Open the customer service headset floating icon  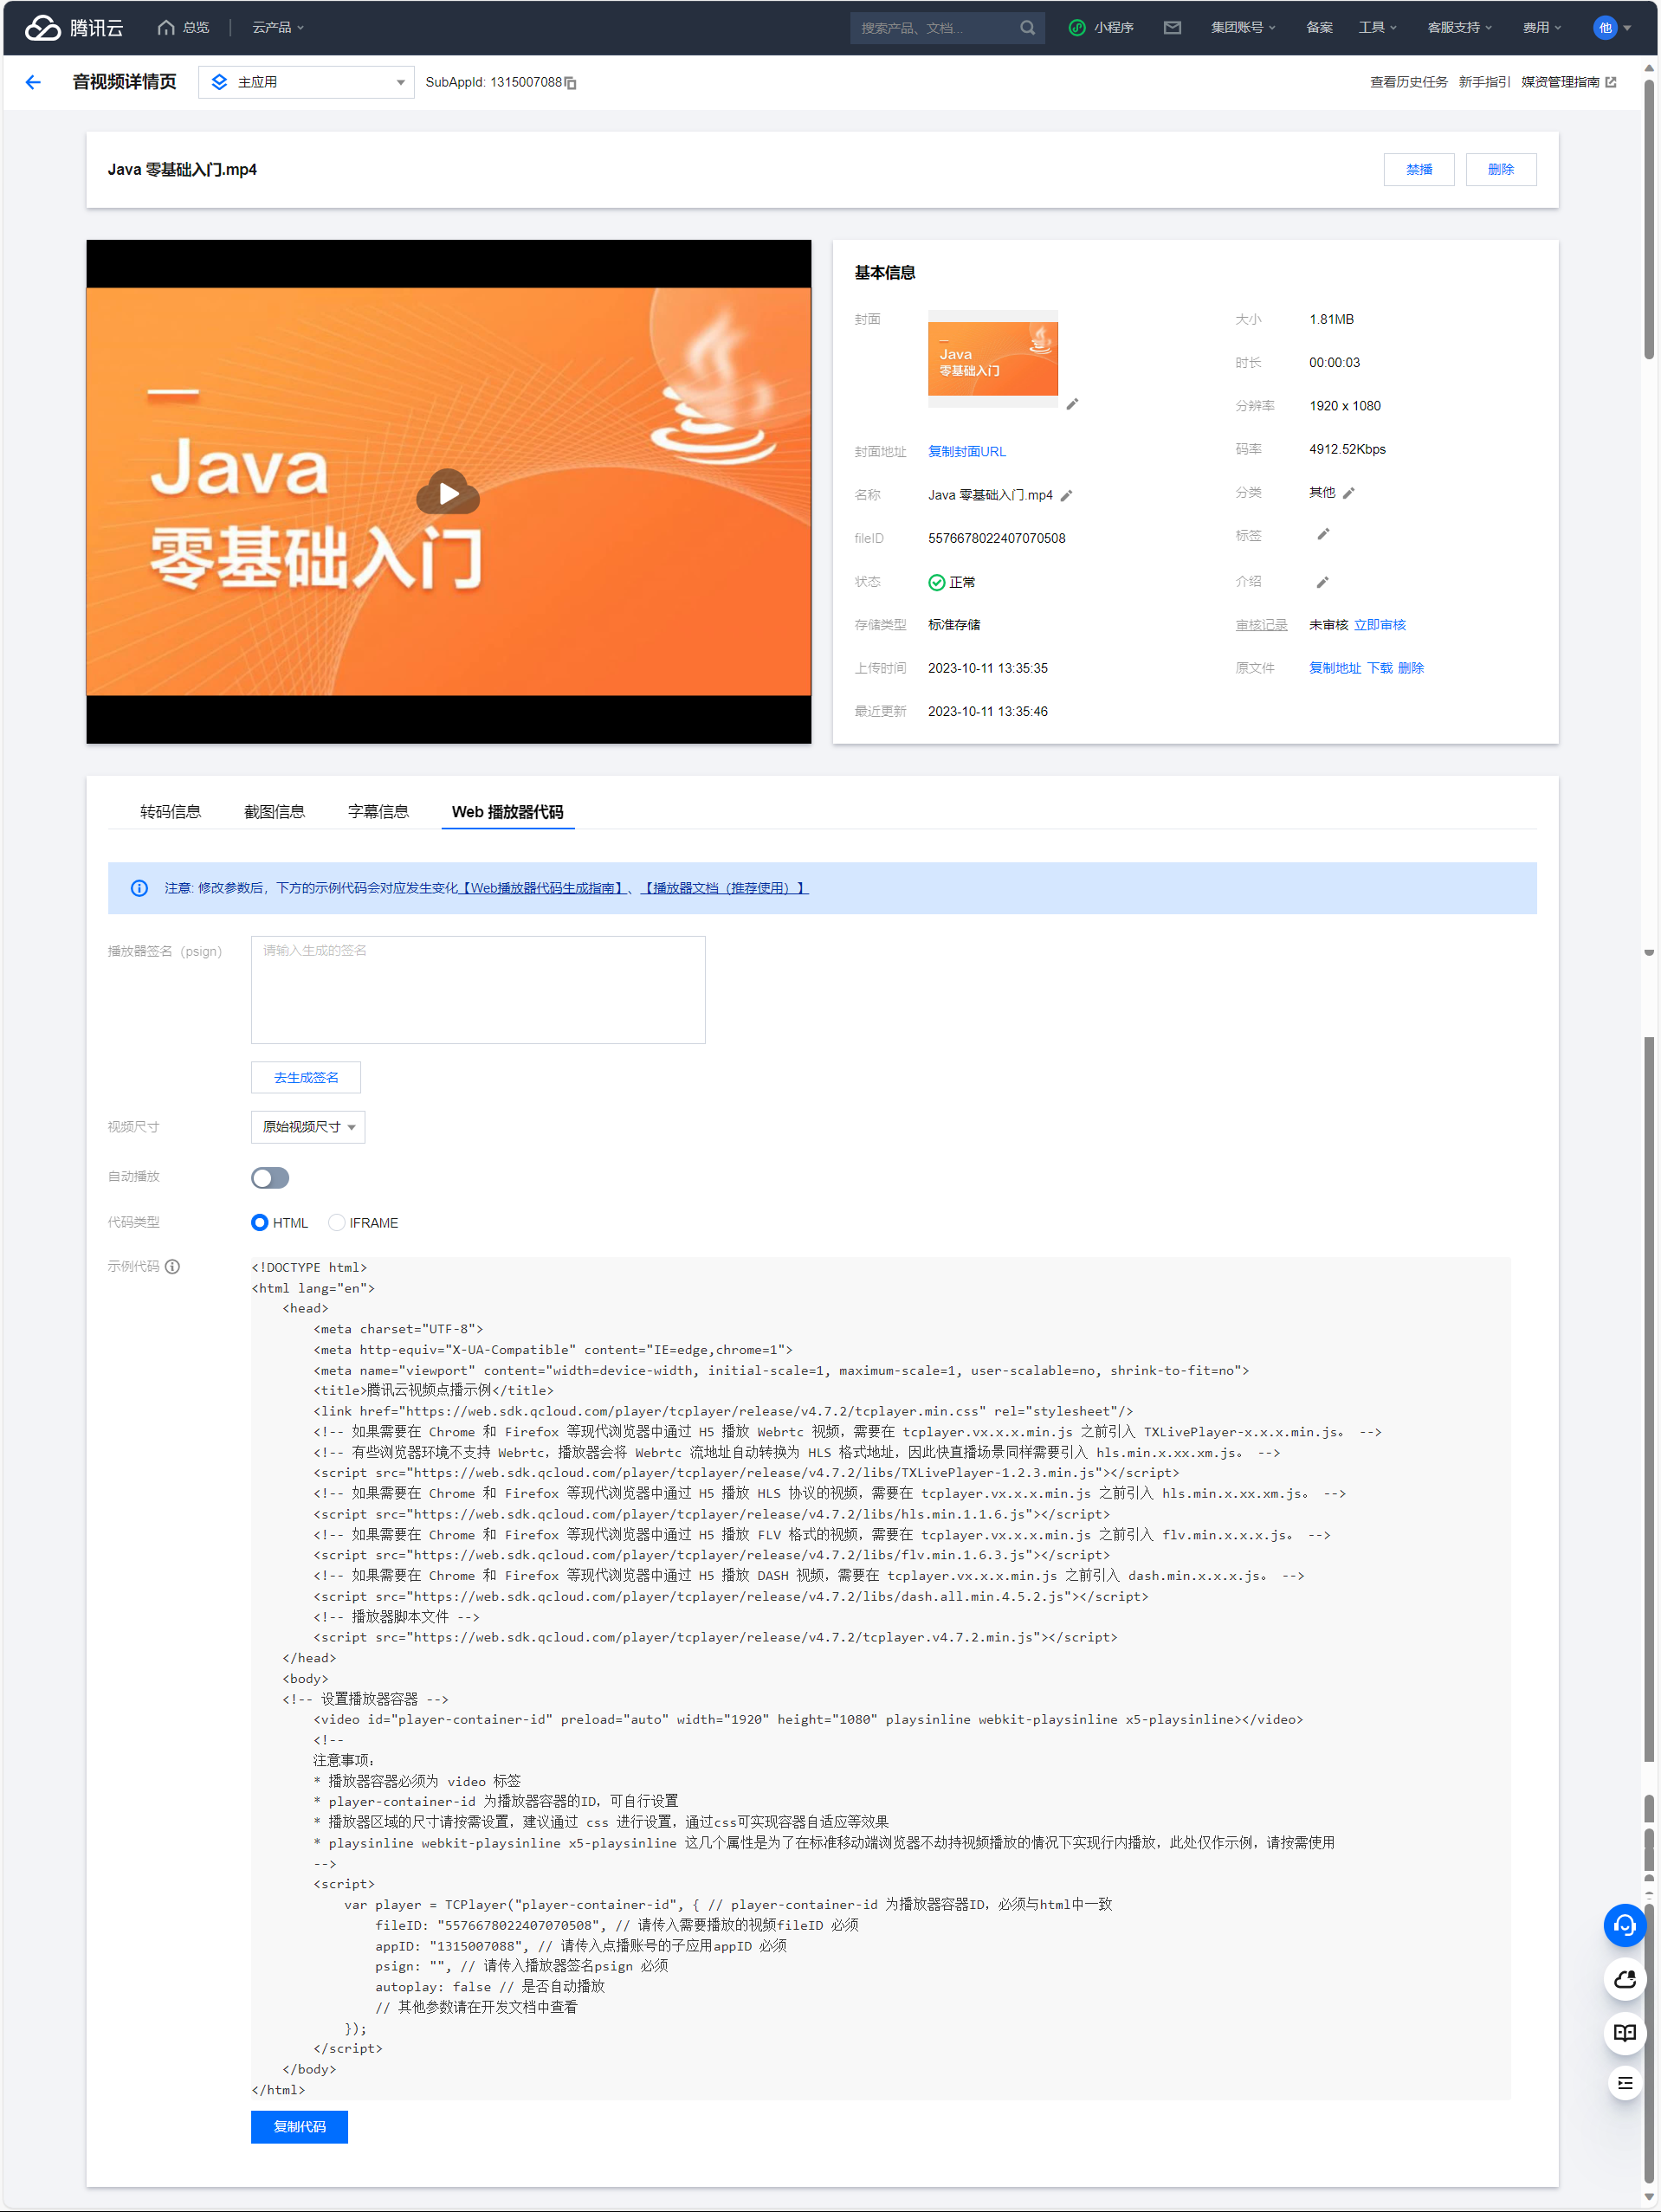pyautogui.click(x=1624, y=1925)
